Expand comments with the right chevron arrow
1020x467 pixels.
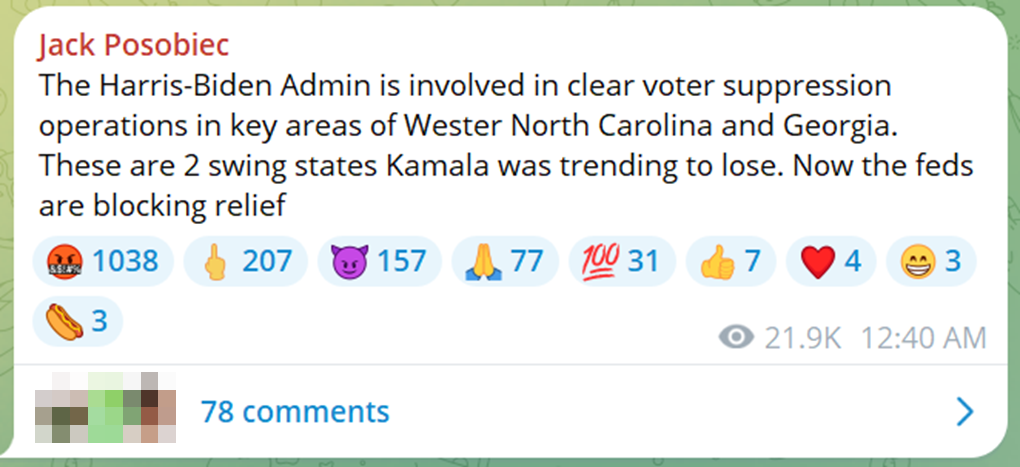coord(966,412)
